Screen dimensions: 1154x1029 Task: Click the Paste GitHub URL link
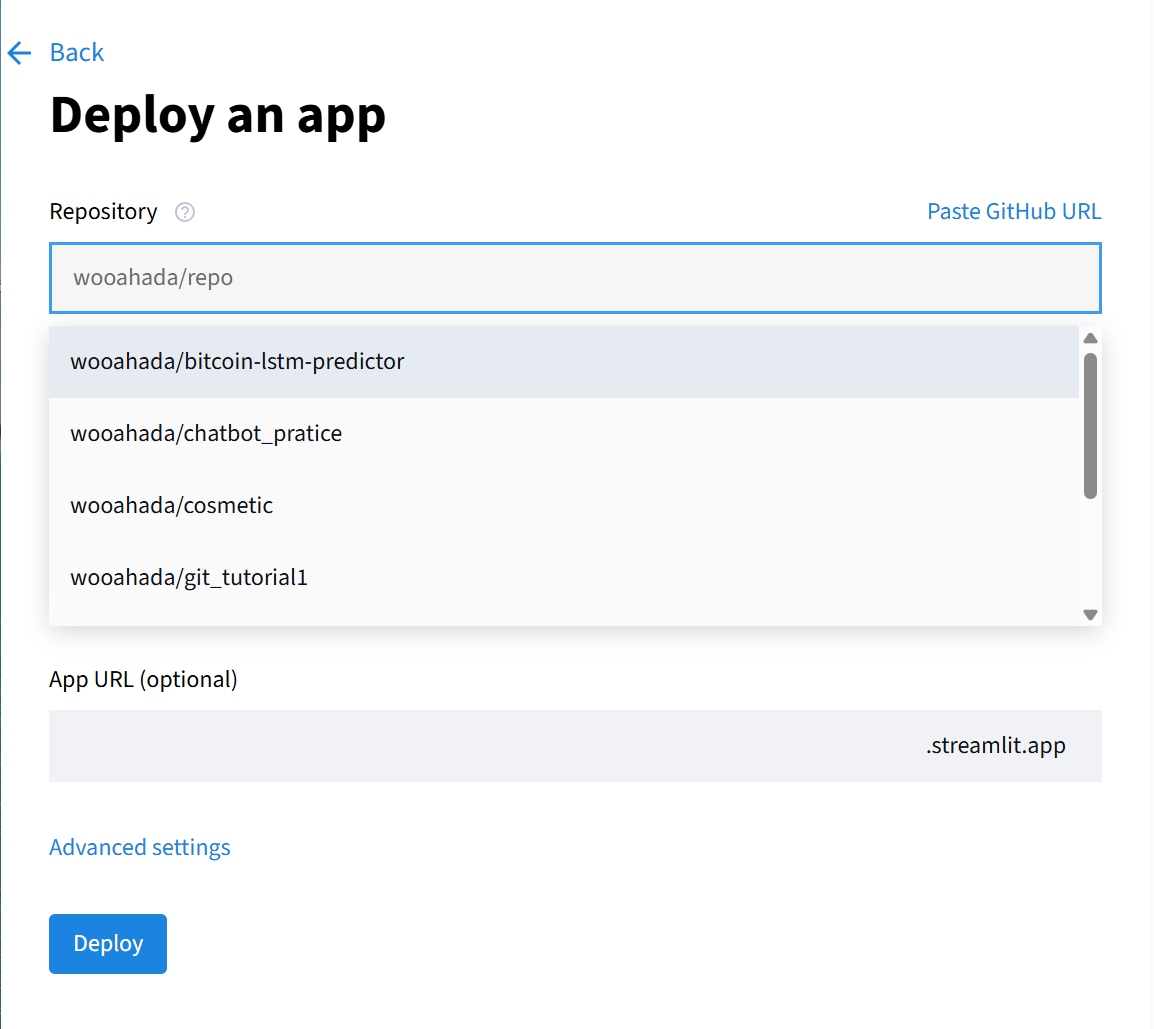(1013, 211)
